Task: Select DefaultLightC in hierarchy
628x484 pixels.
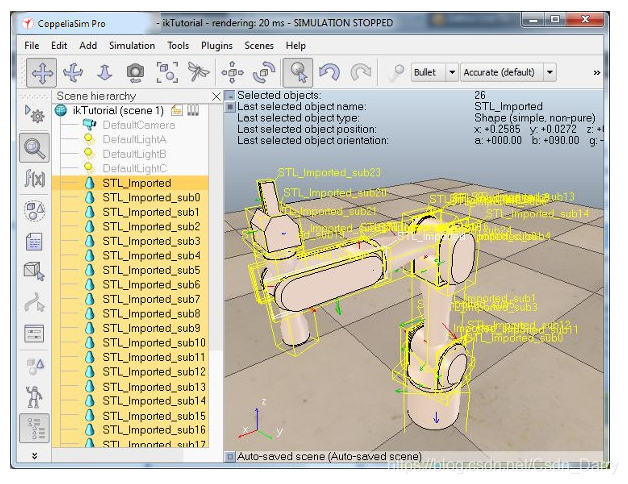Action: [135, 168]
